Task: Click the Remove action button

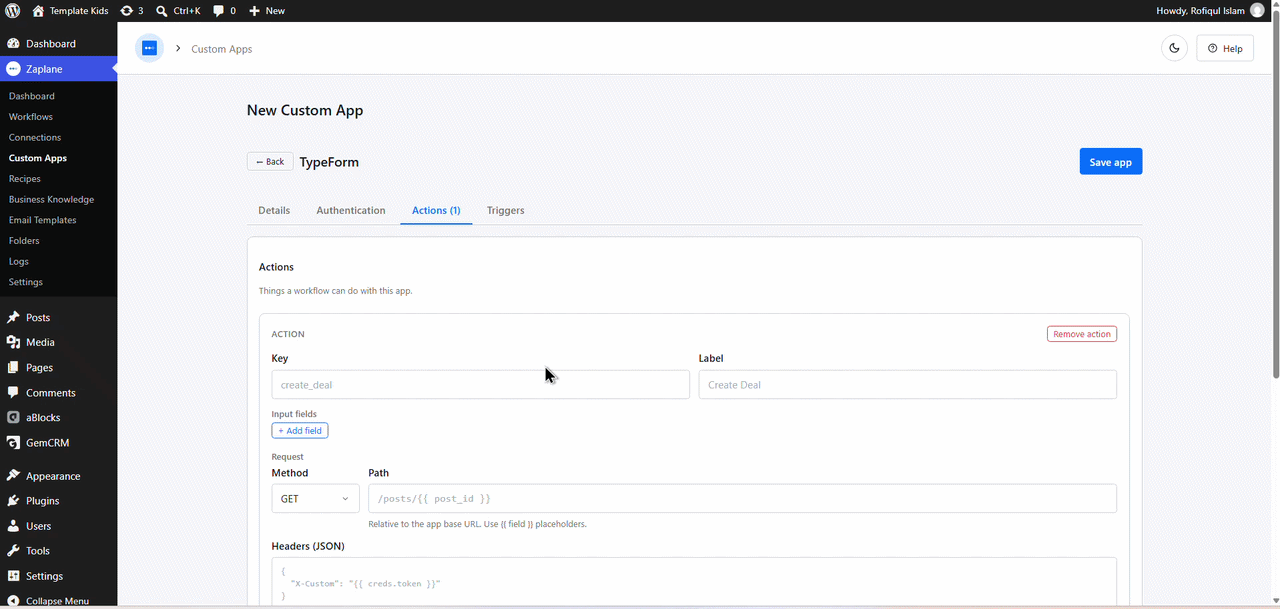Action: point(1082,334)
